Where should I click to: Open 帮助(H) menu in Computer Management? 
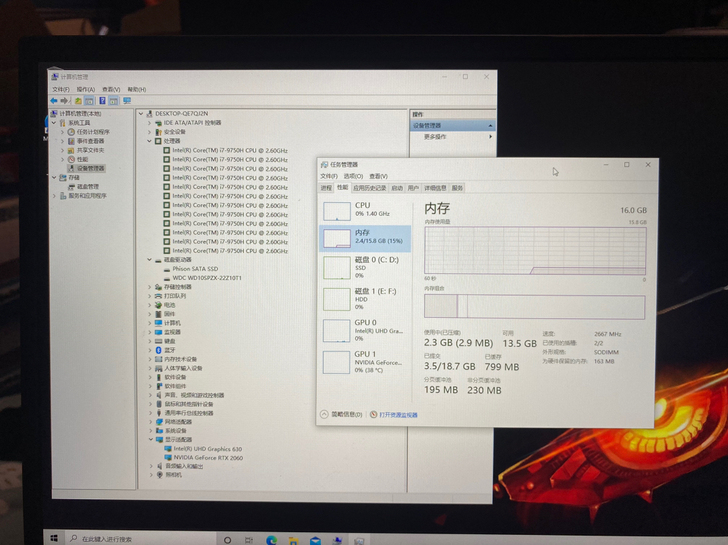click(x=137, y=89)
